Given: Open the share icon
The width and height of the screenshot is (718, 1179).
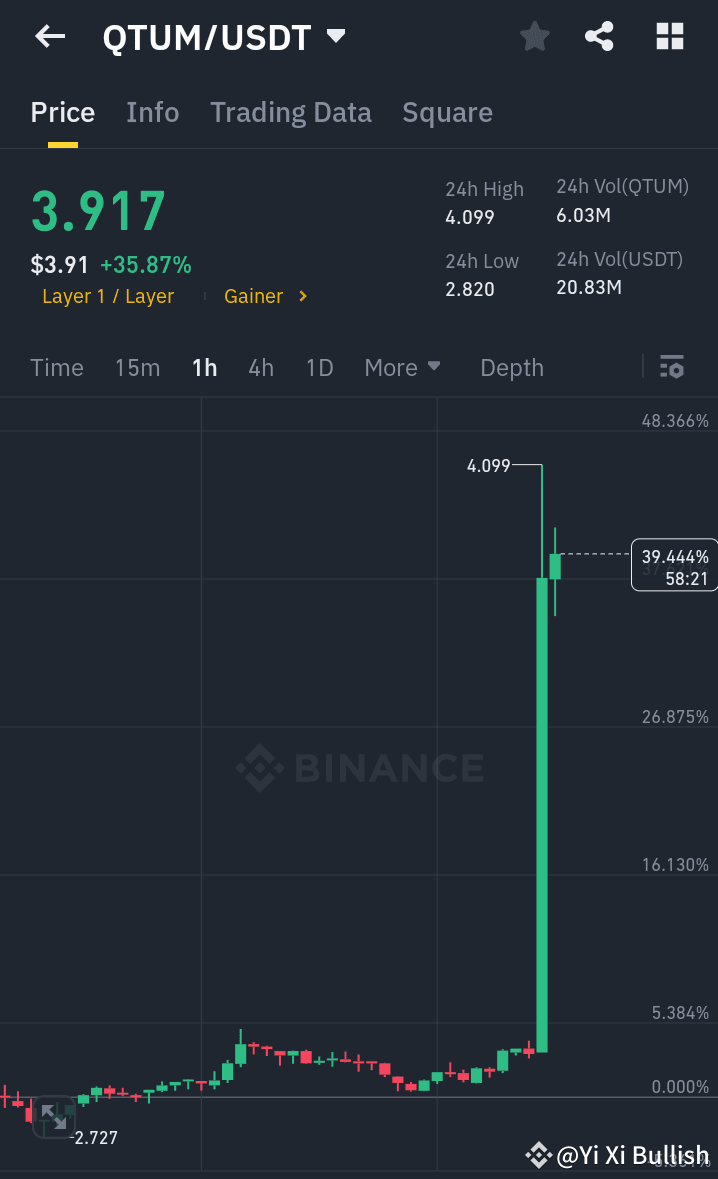Looking at the screenshot, I should [x=599, y=36].
